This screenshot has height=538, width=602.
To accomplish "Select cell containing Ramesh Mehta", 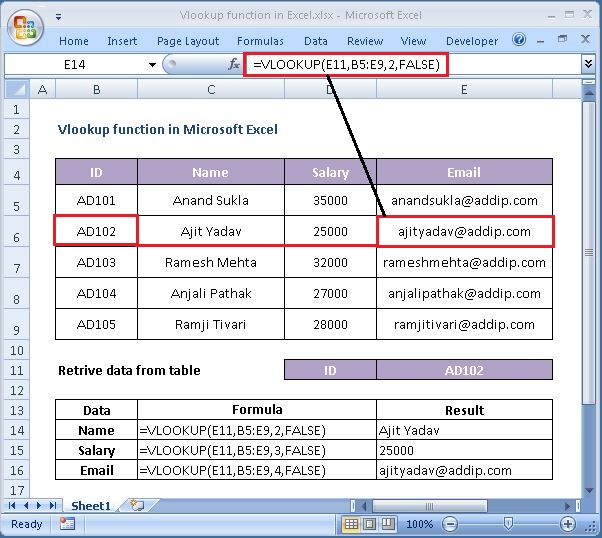I will (211, 262).
